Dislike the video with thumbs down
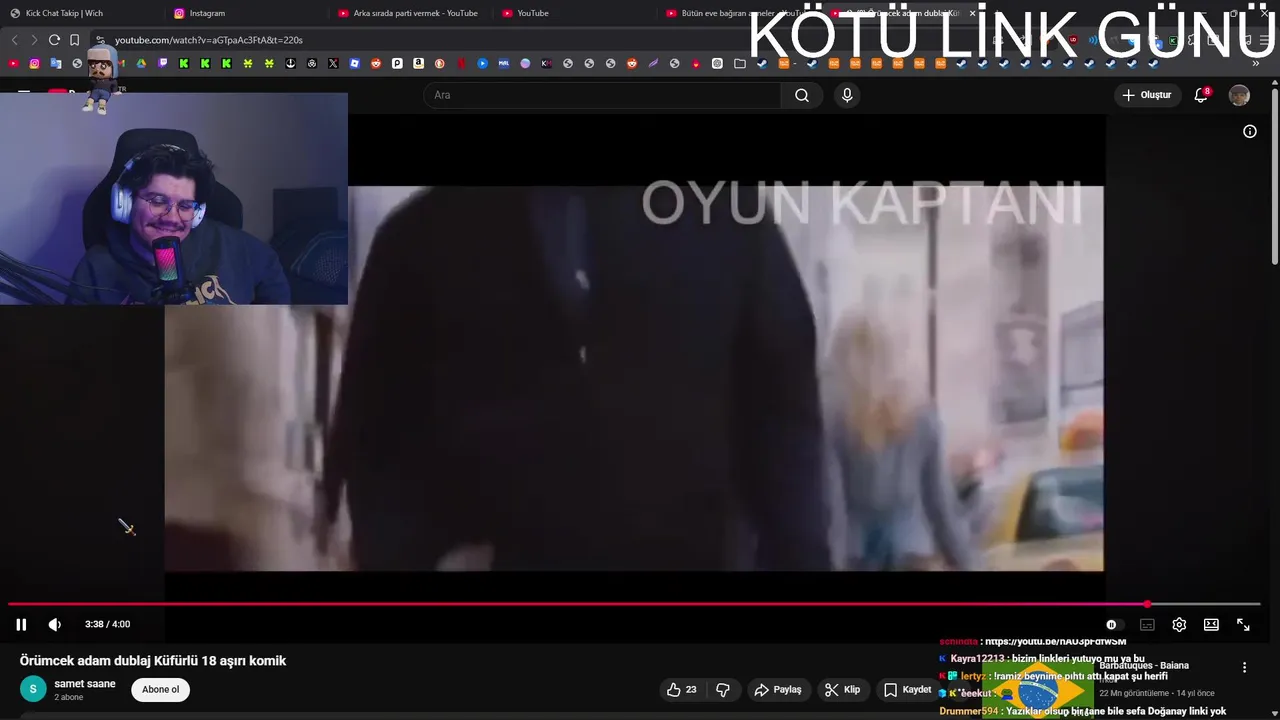Image resolution: width=1280 pixels, height=720 pixels. (723, 689)
